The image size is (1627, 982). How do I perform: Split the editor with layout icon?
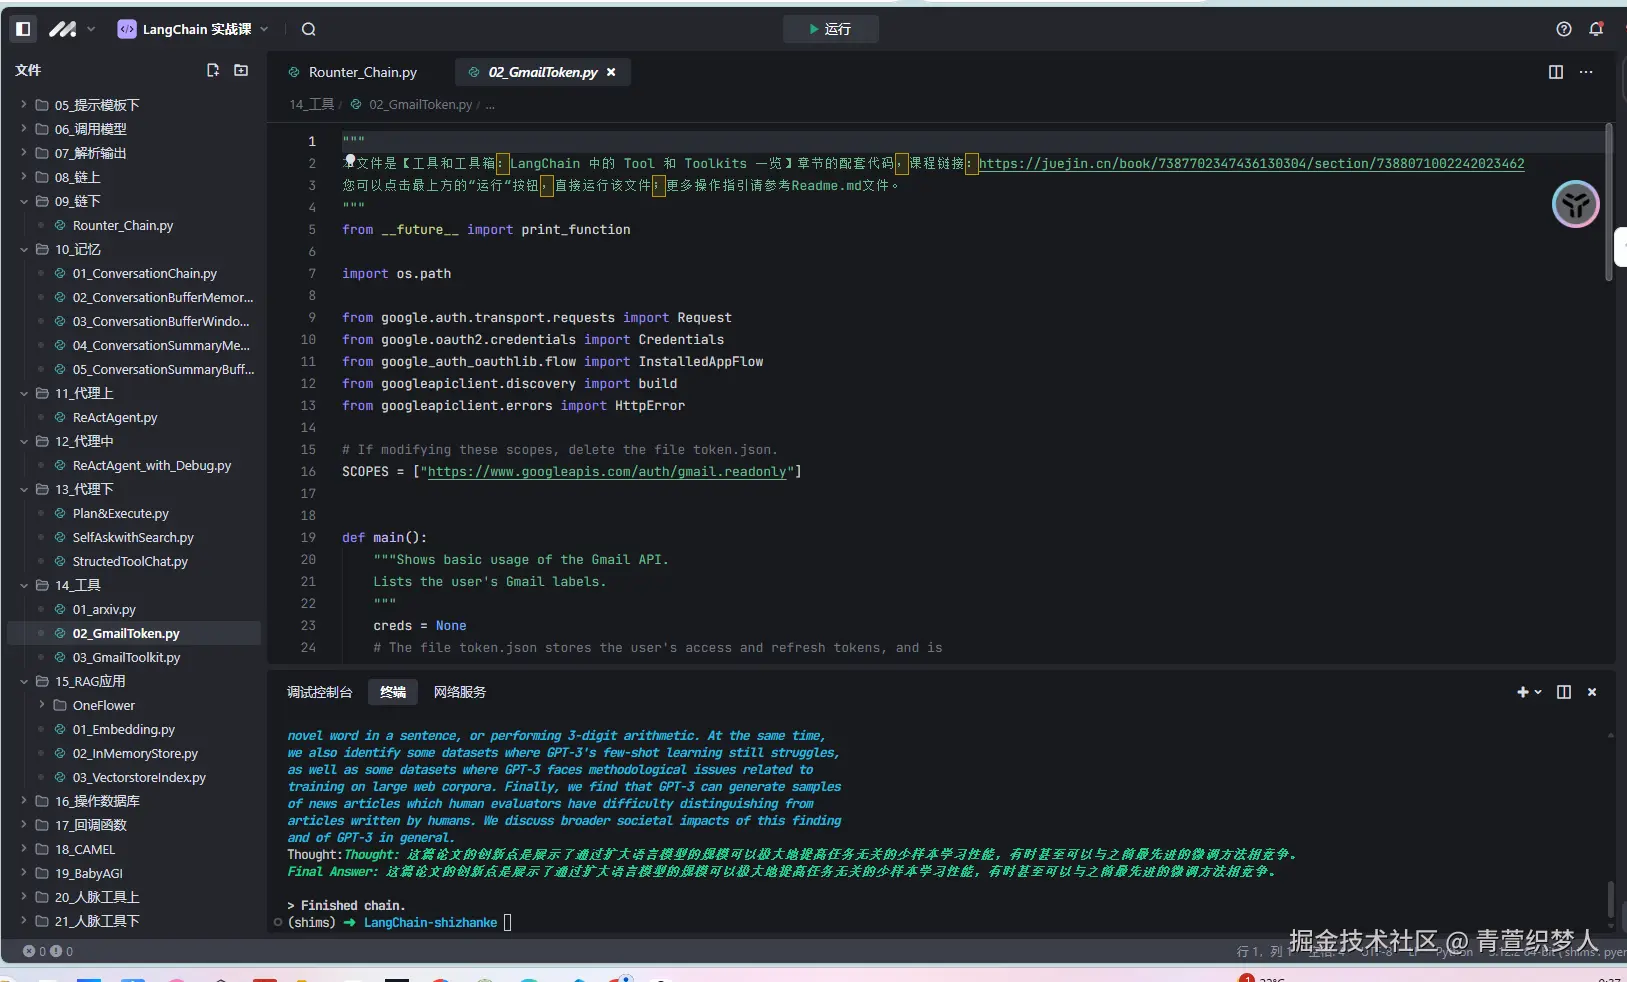point(1556,72)
